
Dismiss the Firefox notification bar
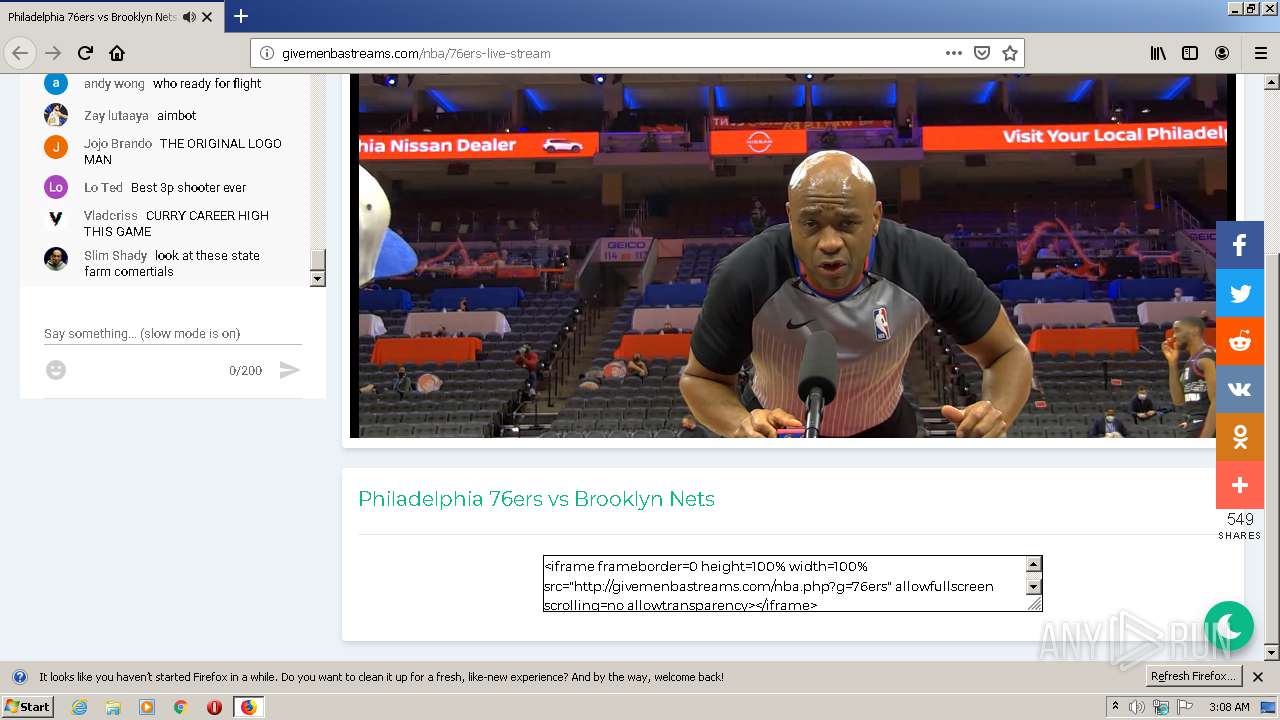(x=1258, y=677)
